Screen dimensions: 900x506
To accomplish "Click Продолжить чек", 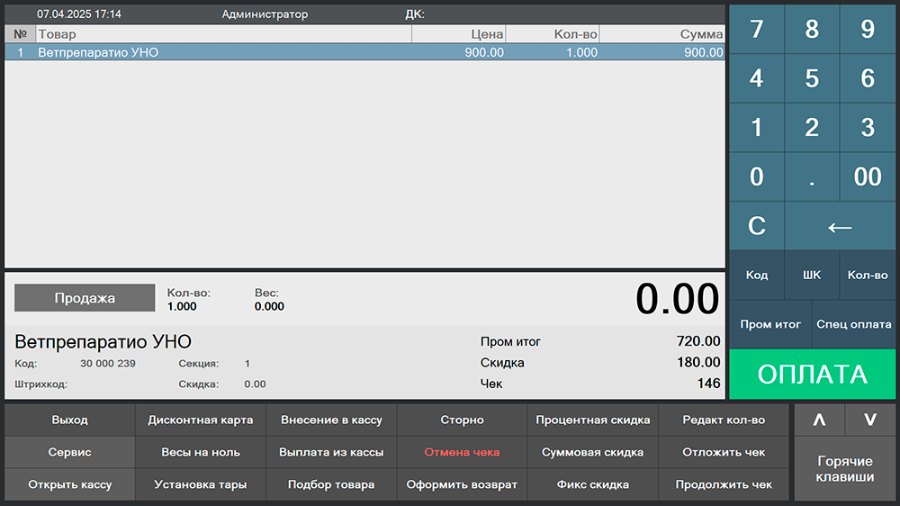I will [x=724, y=485].
